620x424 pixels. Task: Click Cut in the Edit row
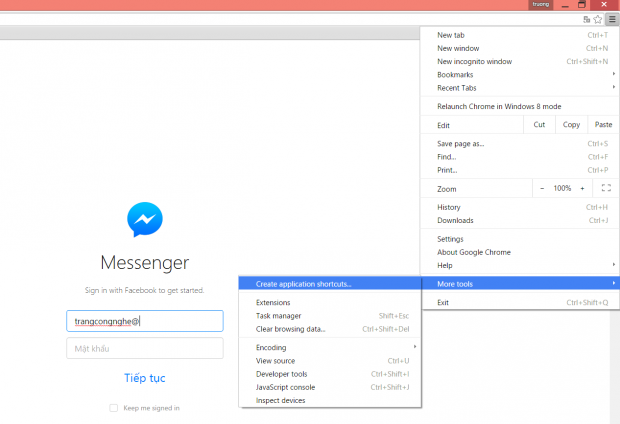tap(539, 125)
